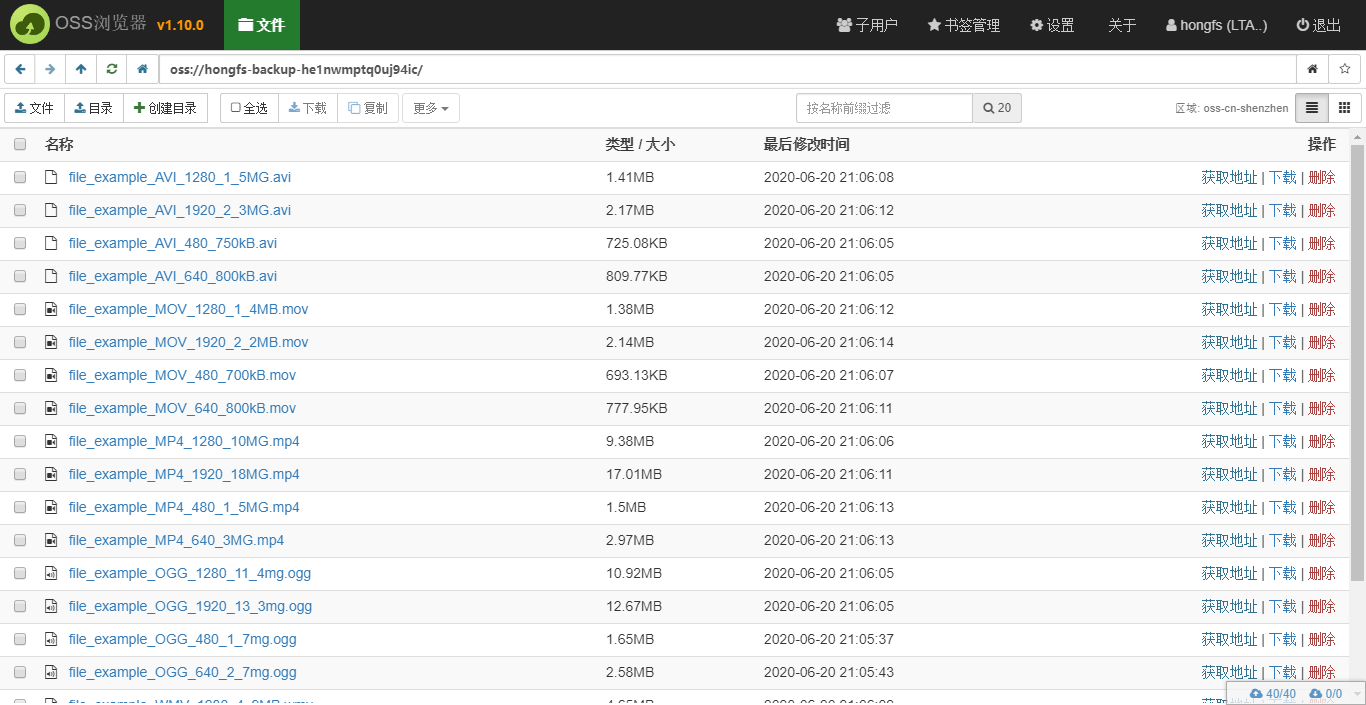Image resolution: width=1366 pixels, height=705 pixels.
Task: Click the 下载 toolbar button
Action: (x=308, y=108)
